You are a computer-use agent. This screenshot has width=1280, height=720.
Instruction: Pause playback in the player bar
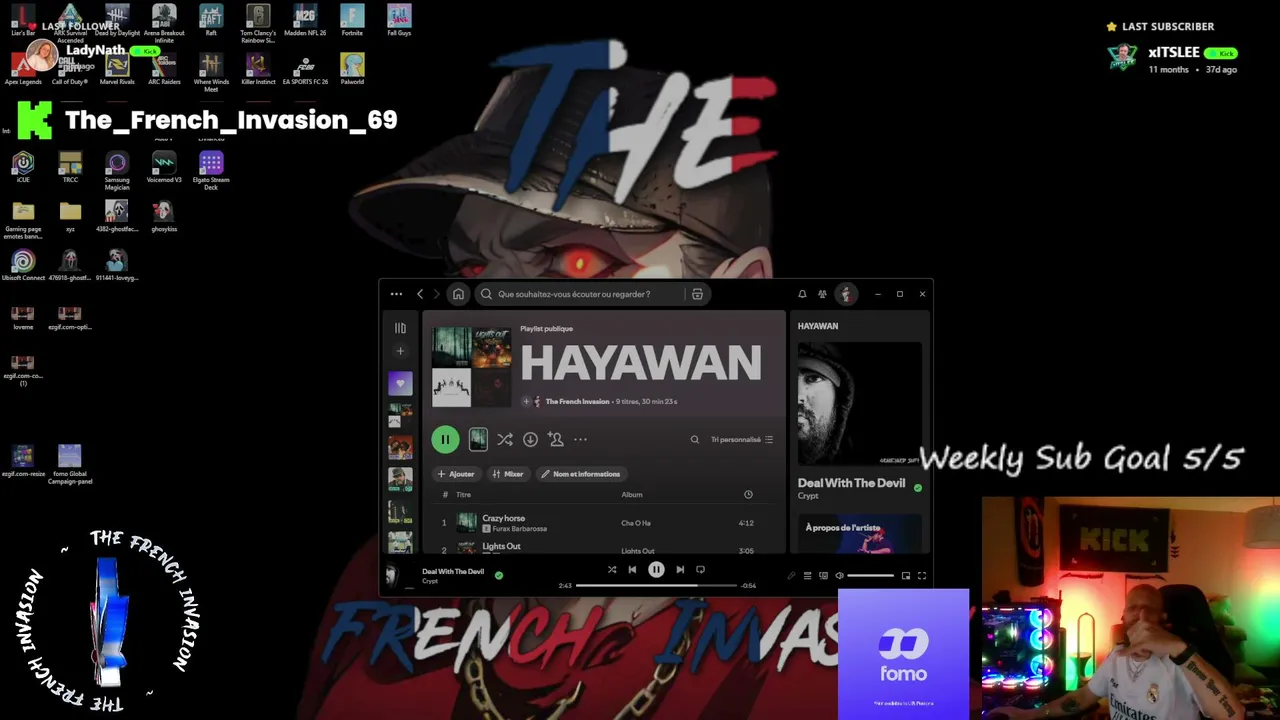click(656, 570)
